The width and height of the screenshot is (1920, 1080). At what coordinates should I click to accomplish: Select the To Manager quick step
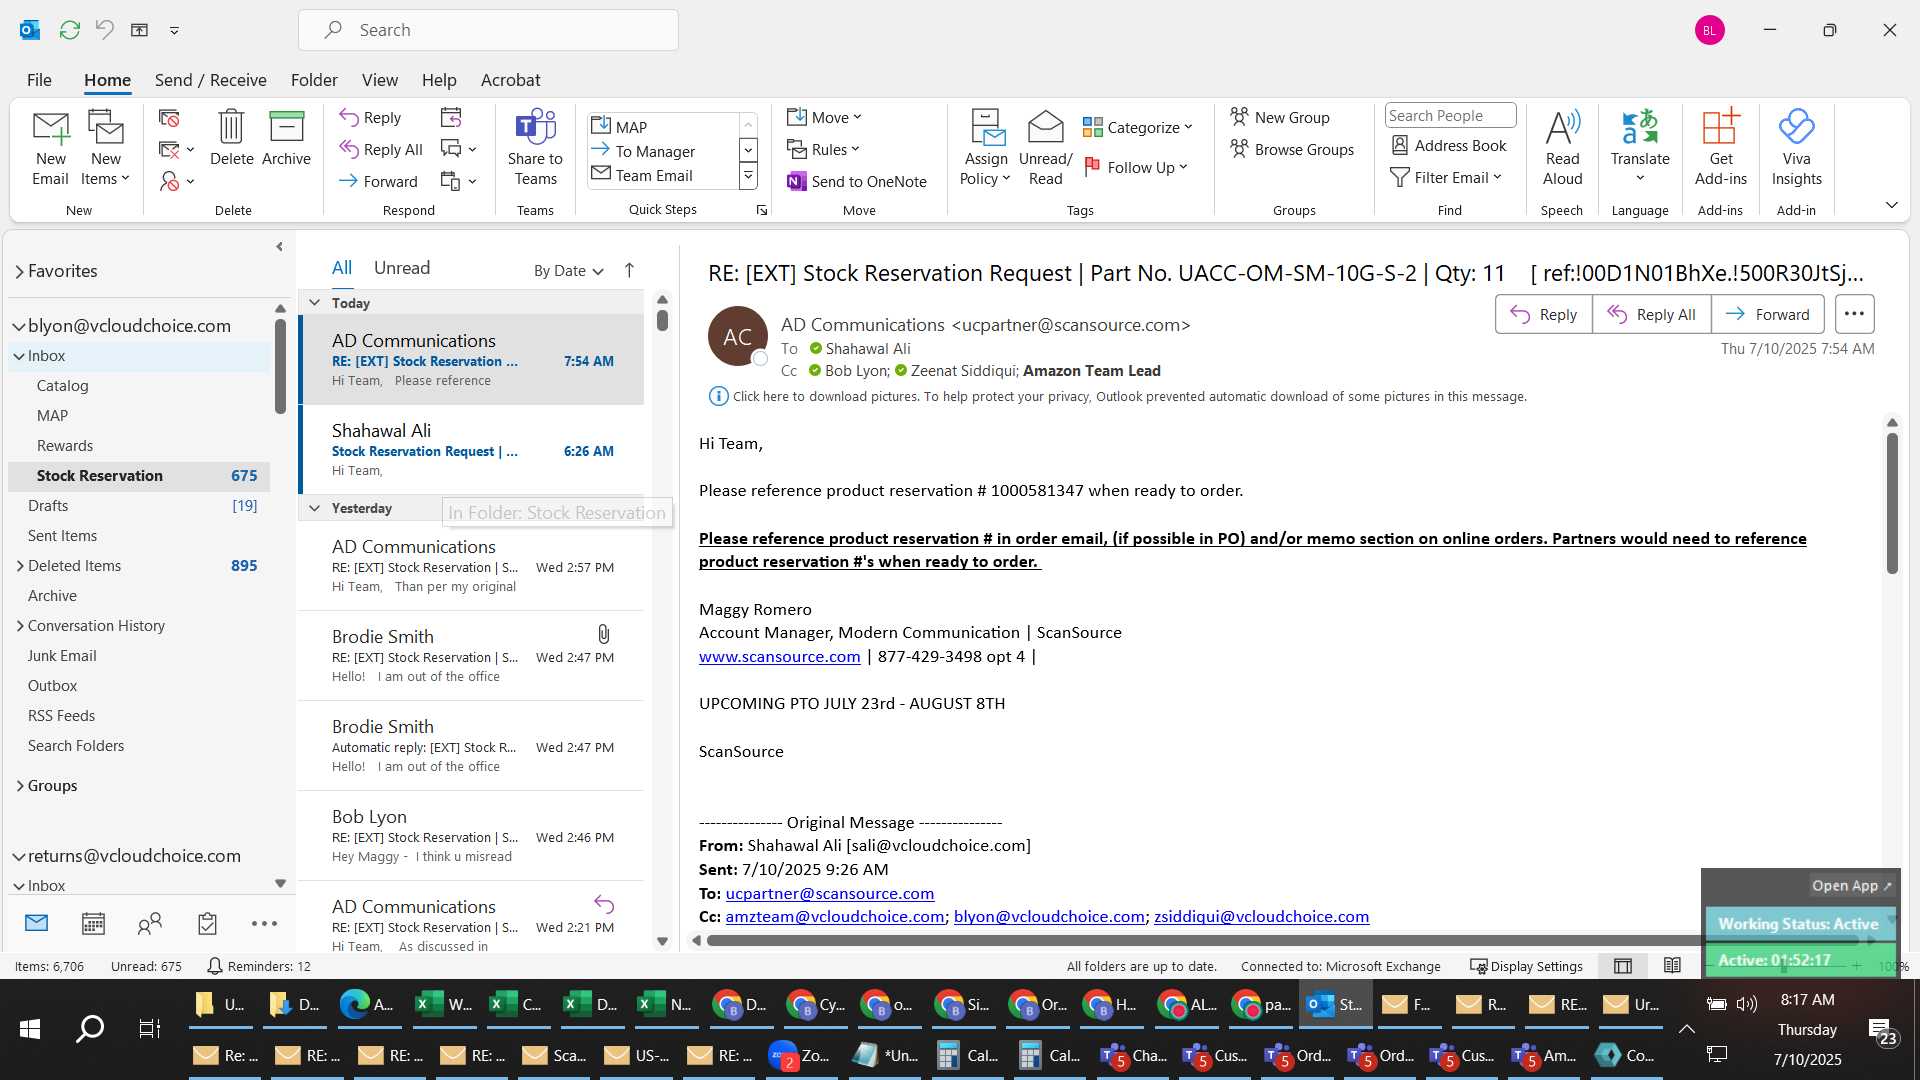coord(662,151)
